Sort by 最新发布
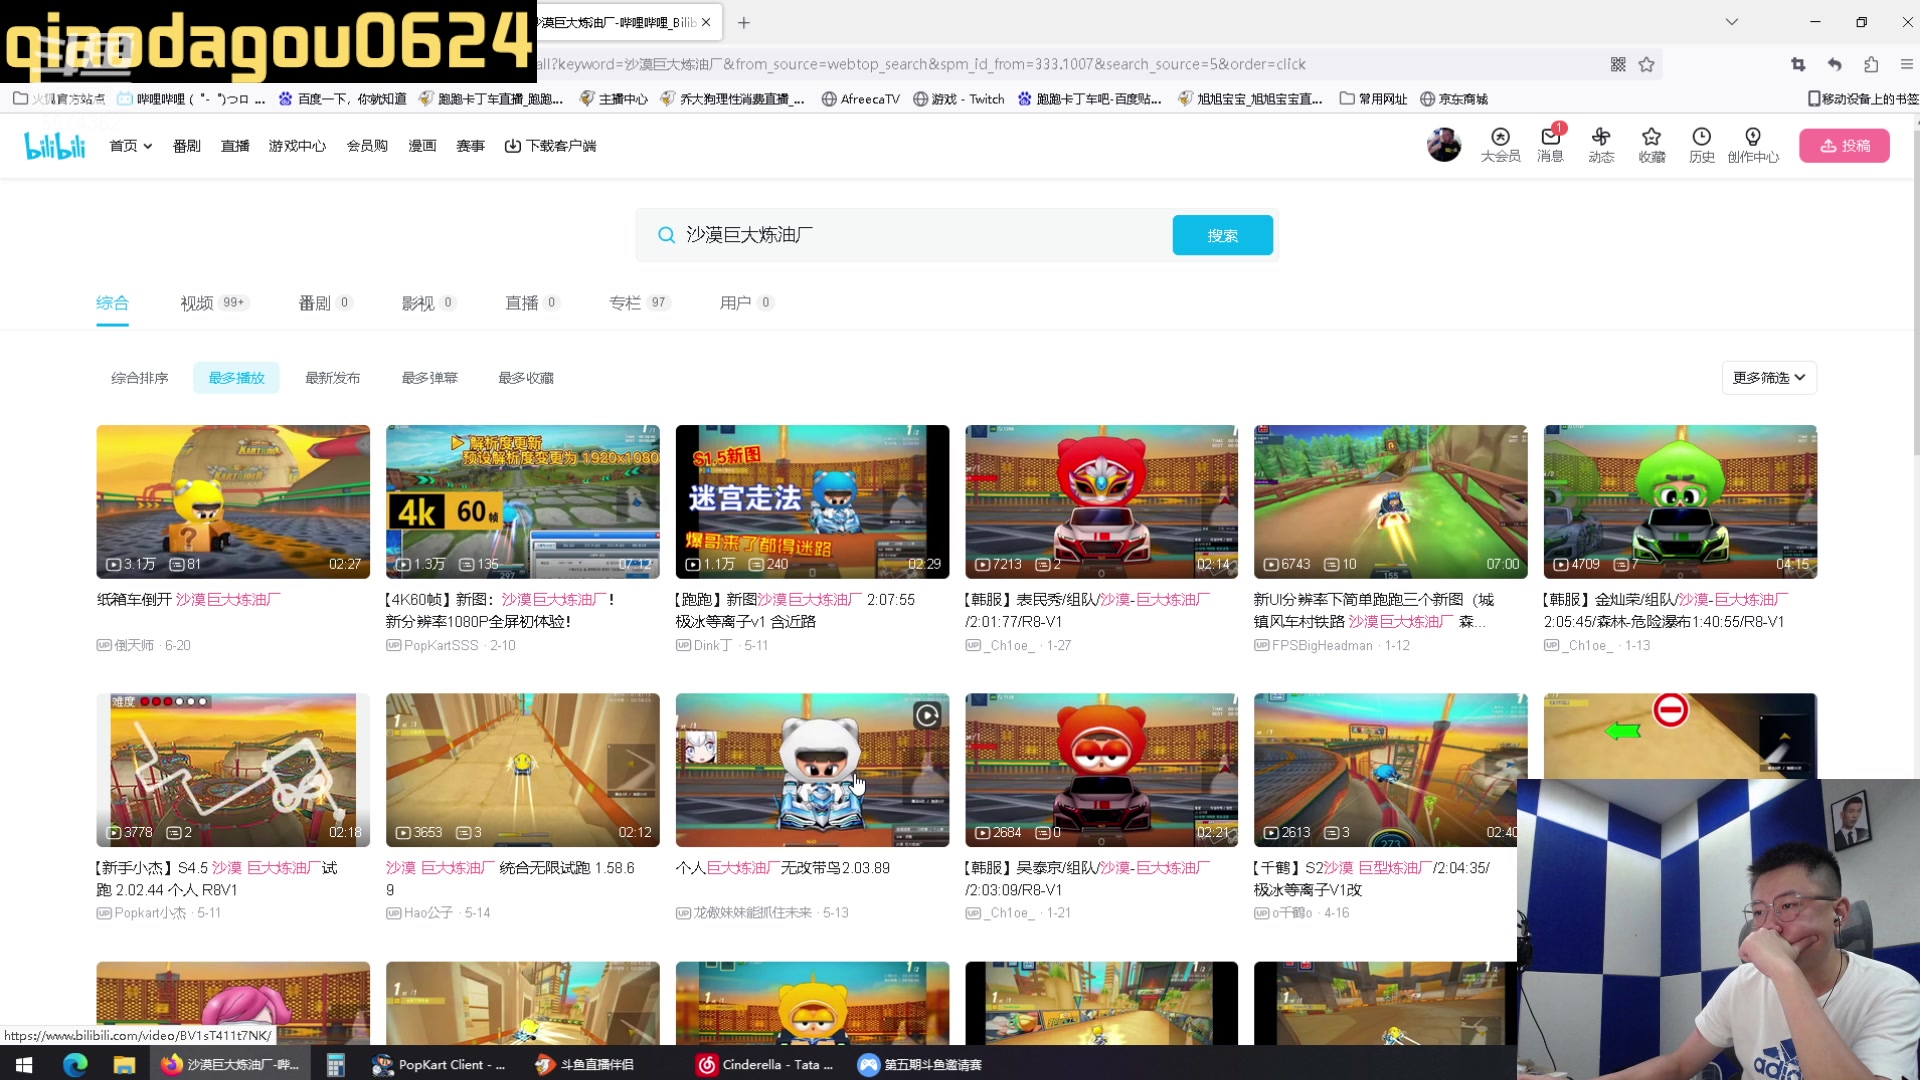This screenshot has height=1080, width=1920. tap(333, 378)
